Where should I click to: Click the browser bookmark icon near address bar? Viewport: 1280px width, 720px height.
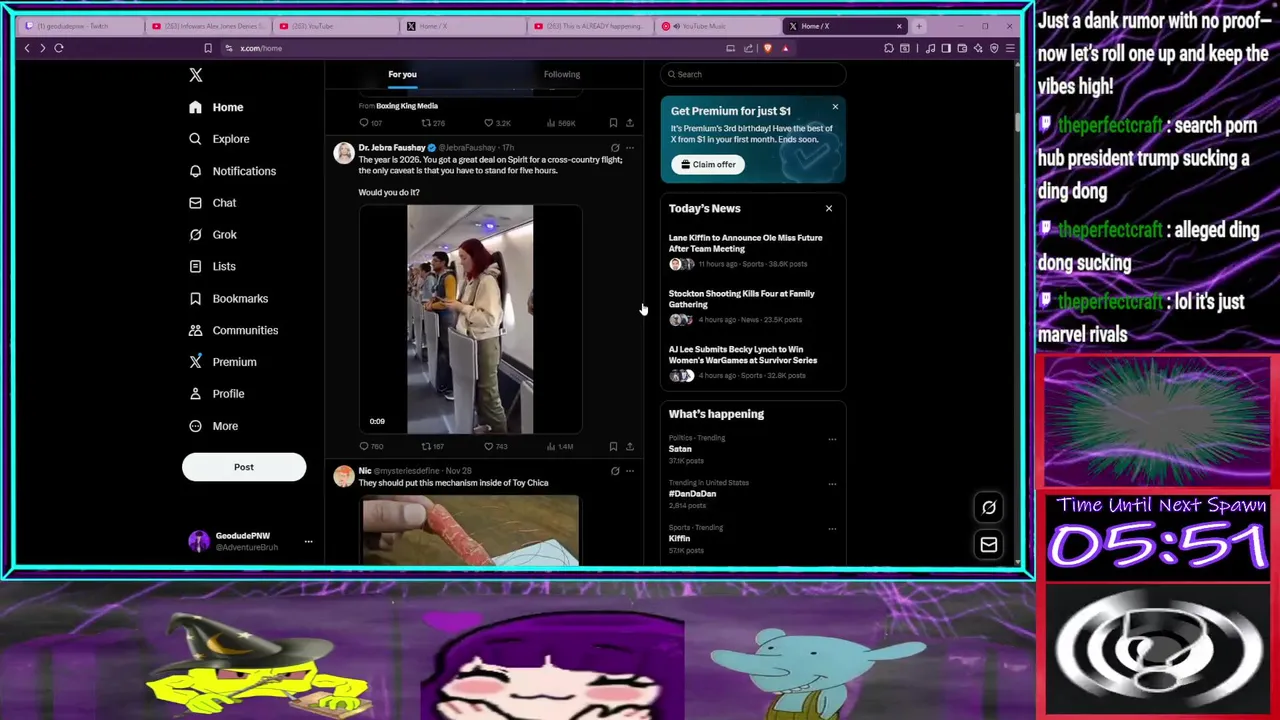point(208,48)
